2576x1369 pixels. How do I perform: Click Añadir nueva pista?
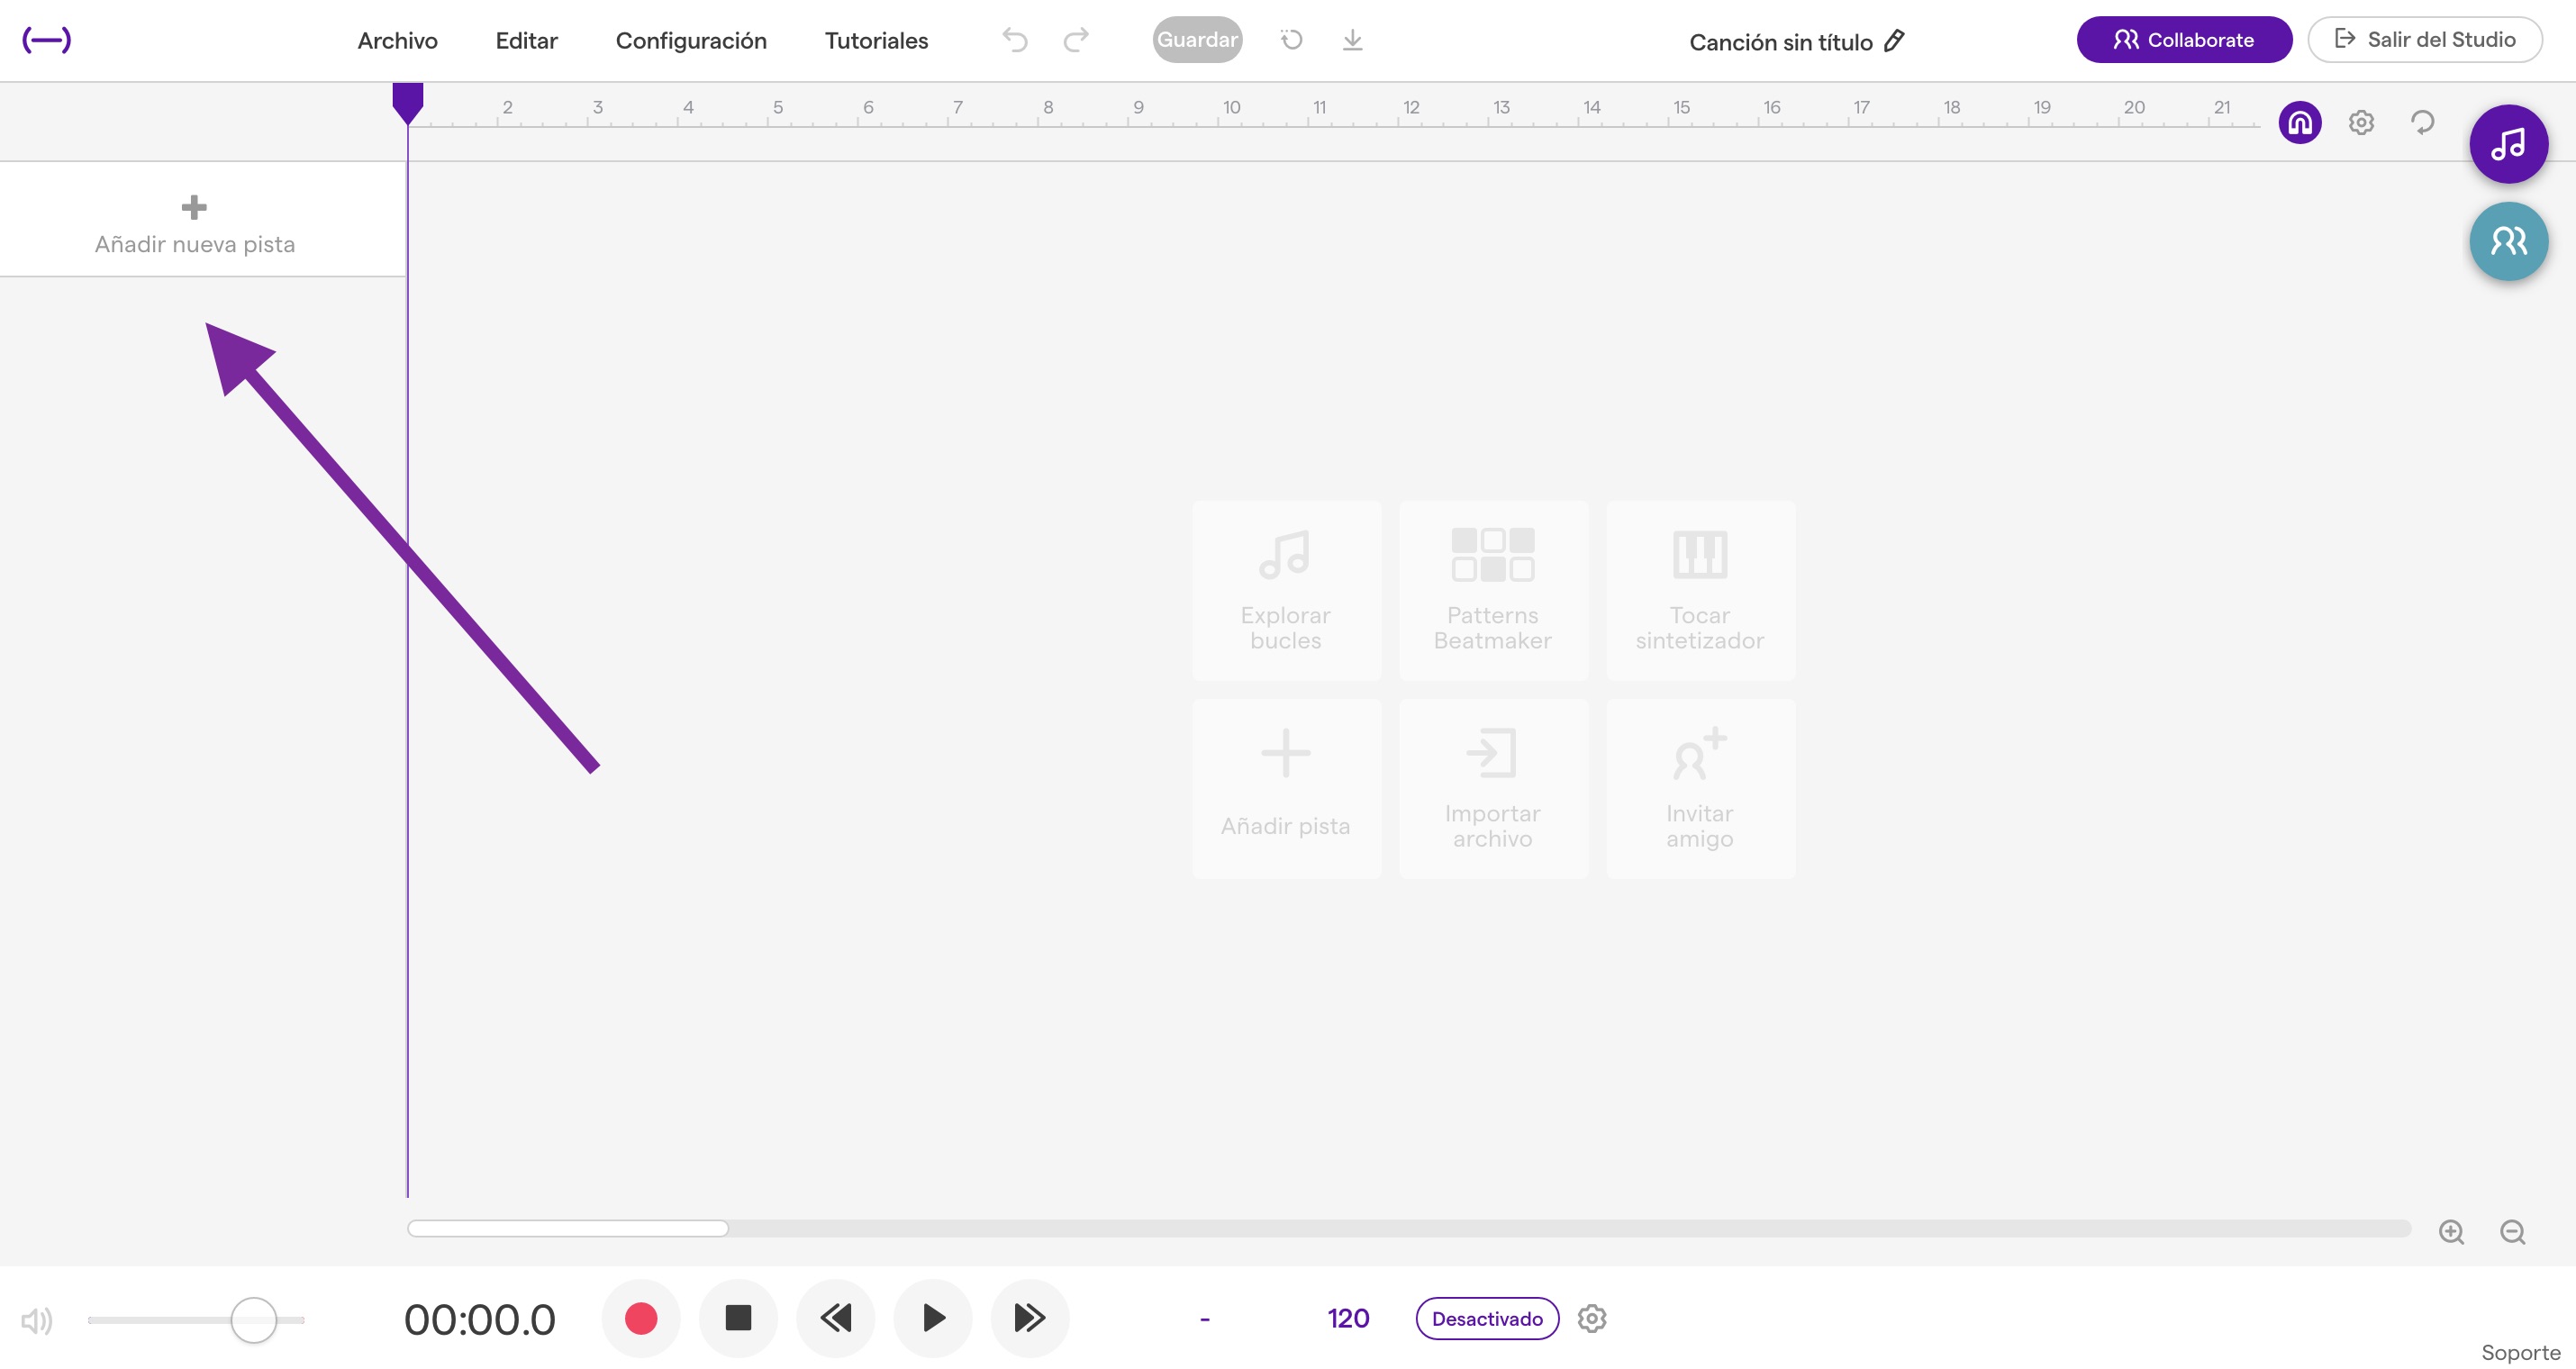click(x=195, y=224)
